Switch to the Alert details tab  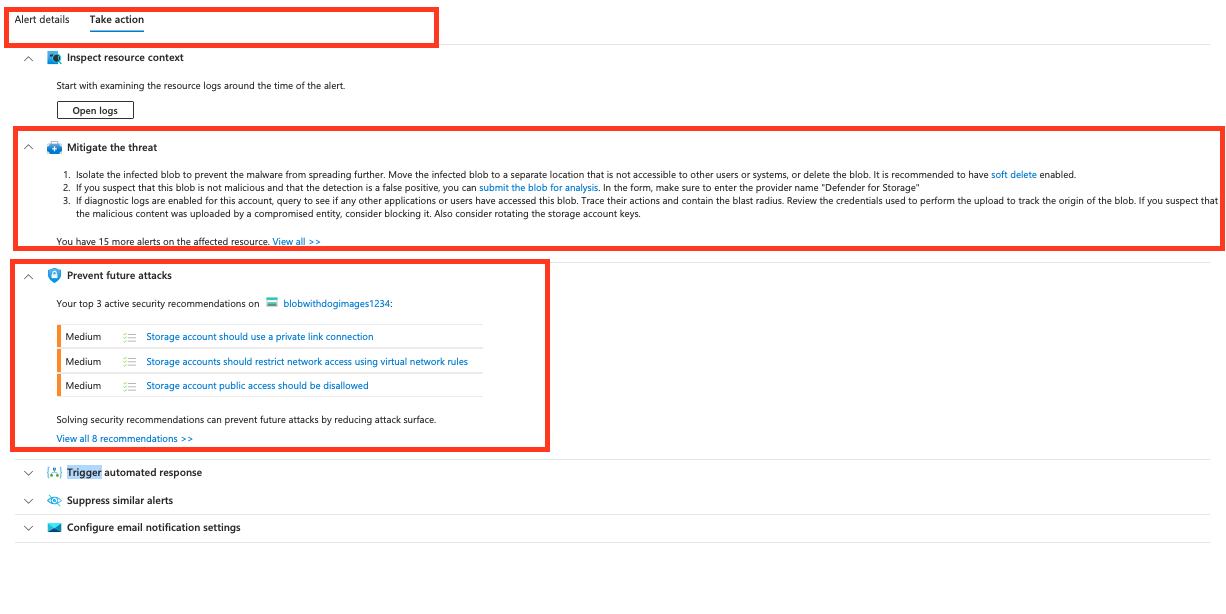[x=42, y=18]
